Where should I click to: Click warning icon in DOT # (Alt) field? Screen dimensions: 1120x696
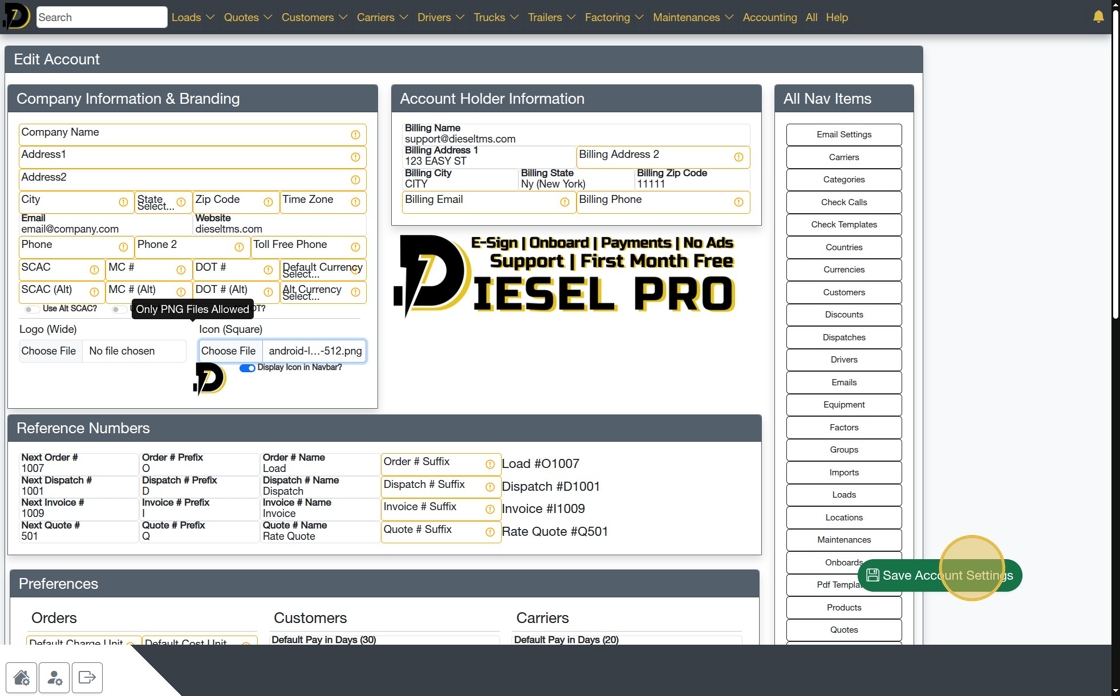click(x=268, y=292)
